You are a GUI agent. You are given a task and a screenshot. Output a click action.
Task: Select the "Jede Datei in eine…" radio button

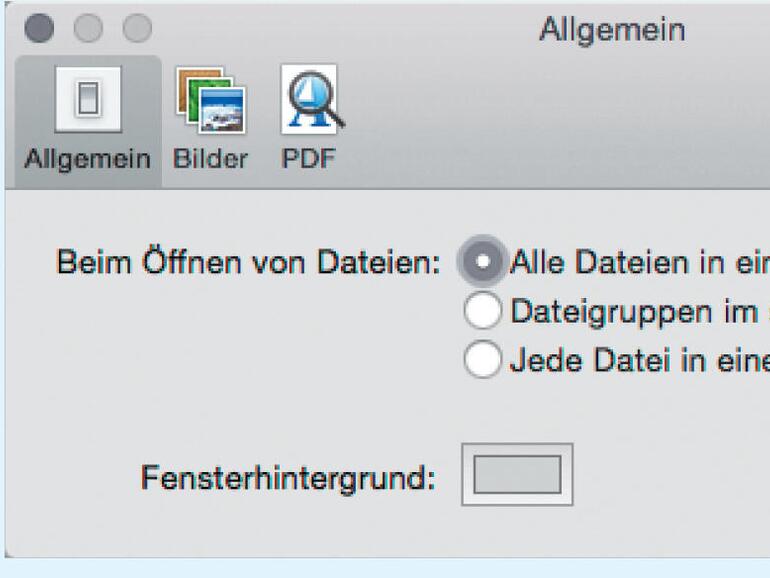pyautogui.click(x=482, y=360)
